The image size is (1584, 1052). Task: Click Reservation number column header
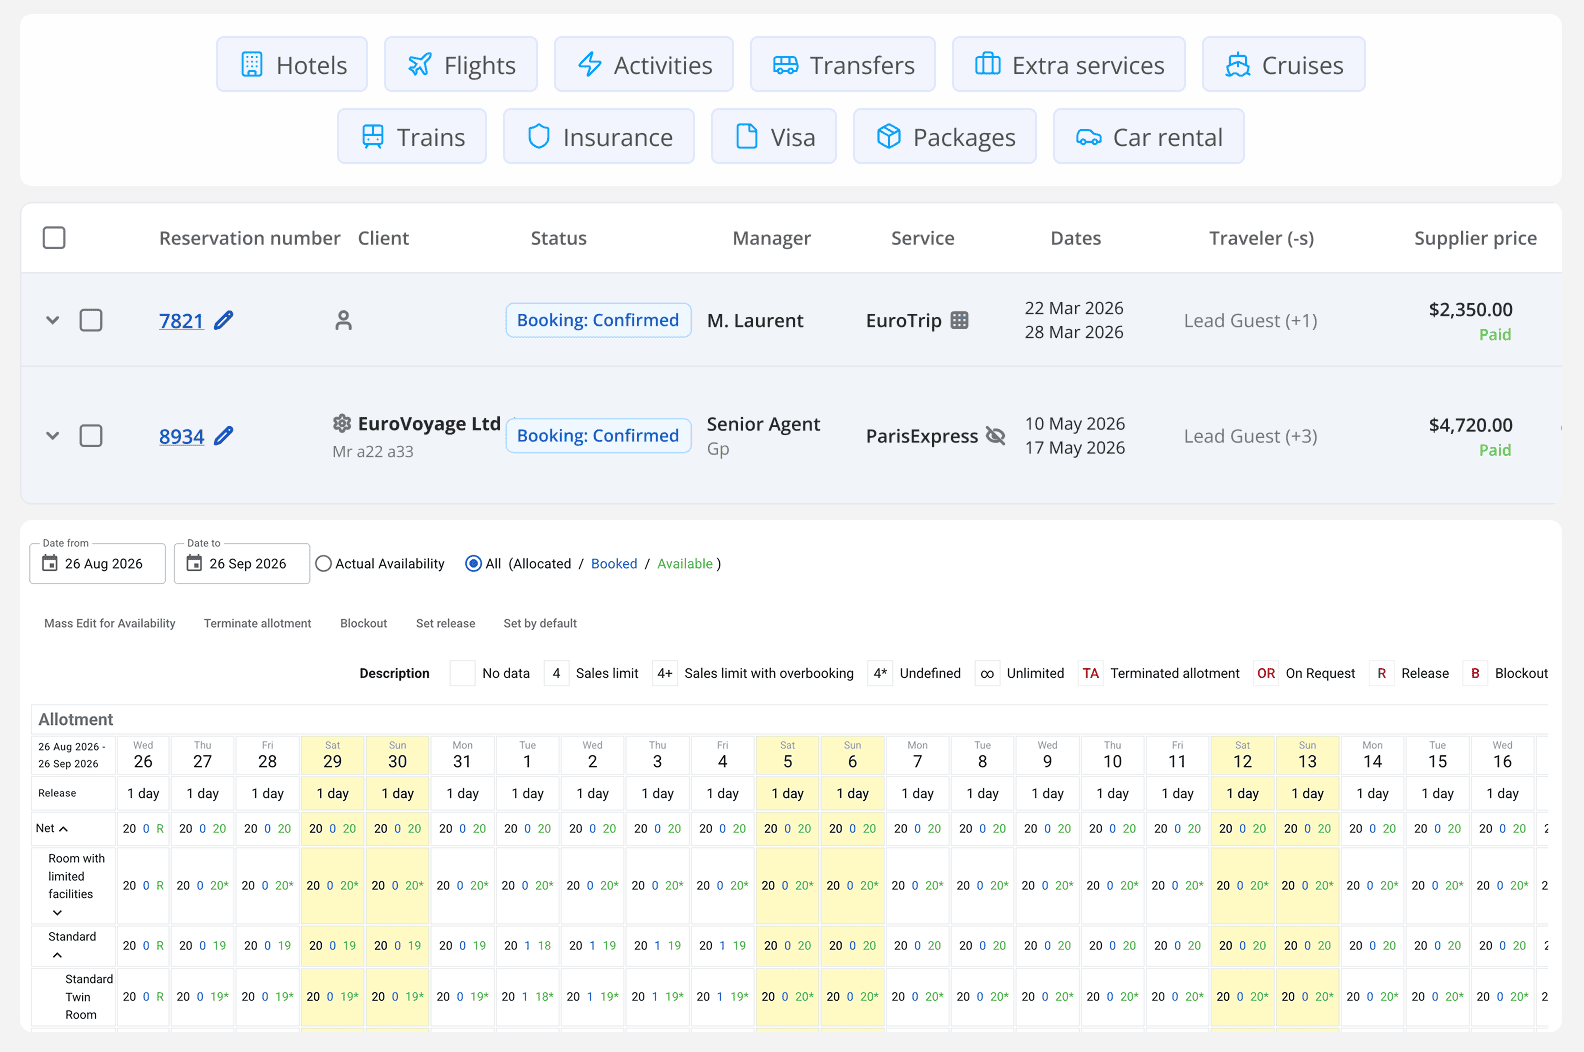coord(250,238)
